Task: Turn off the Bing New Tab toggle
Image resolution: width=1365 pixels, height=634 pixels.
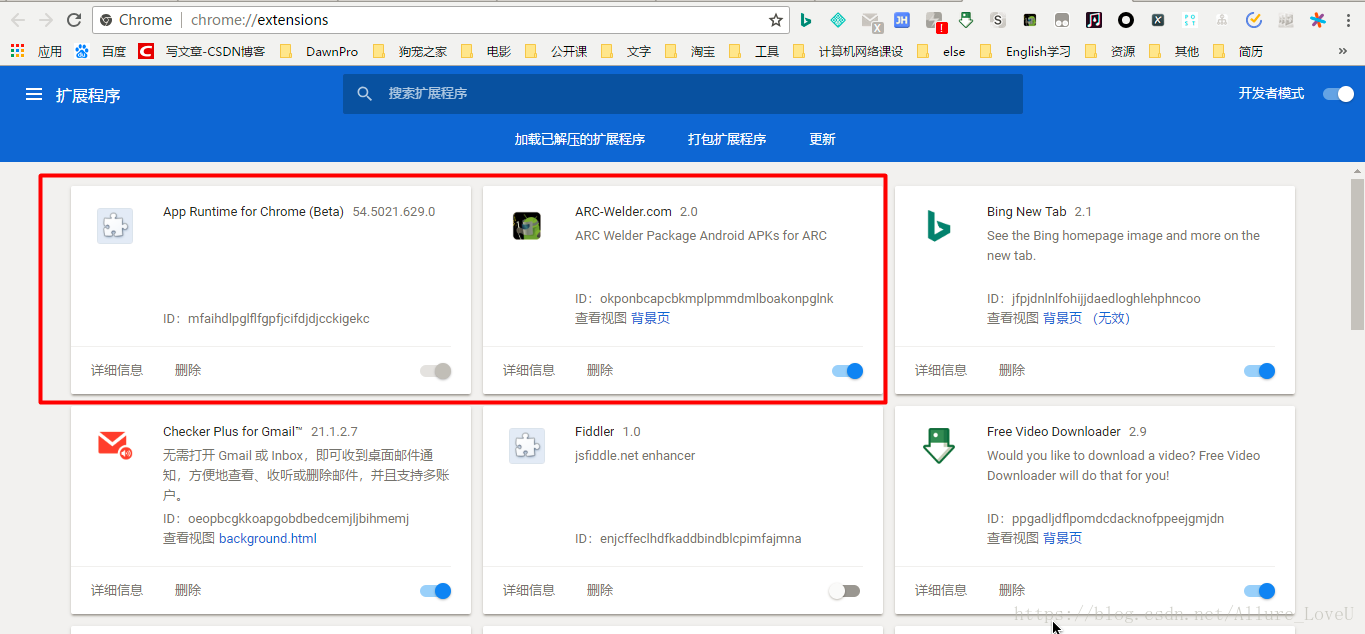Action: click(1259, 371)
